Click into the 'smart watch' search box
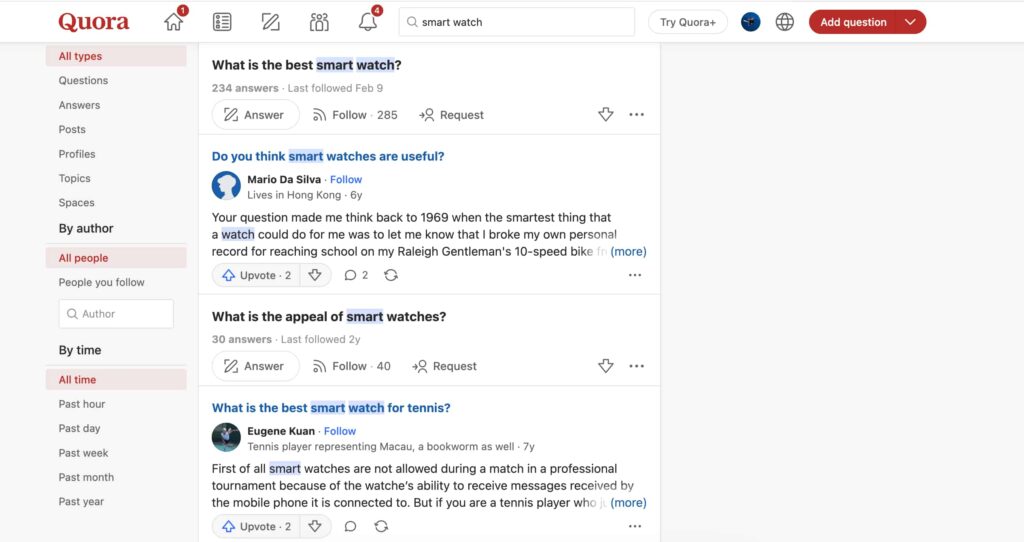Image resolution: width=1024 pixels, height=542 pixels. point(517,22)
